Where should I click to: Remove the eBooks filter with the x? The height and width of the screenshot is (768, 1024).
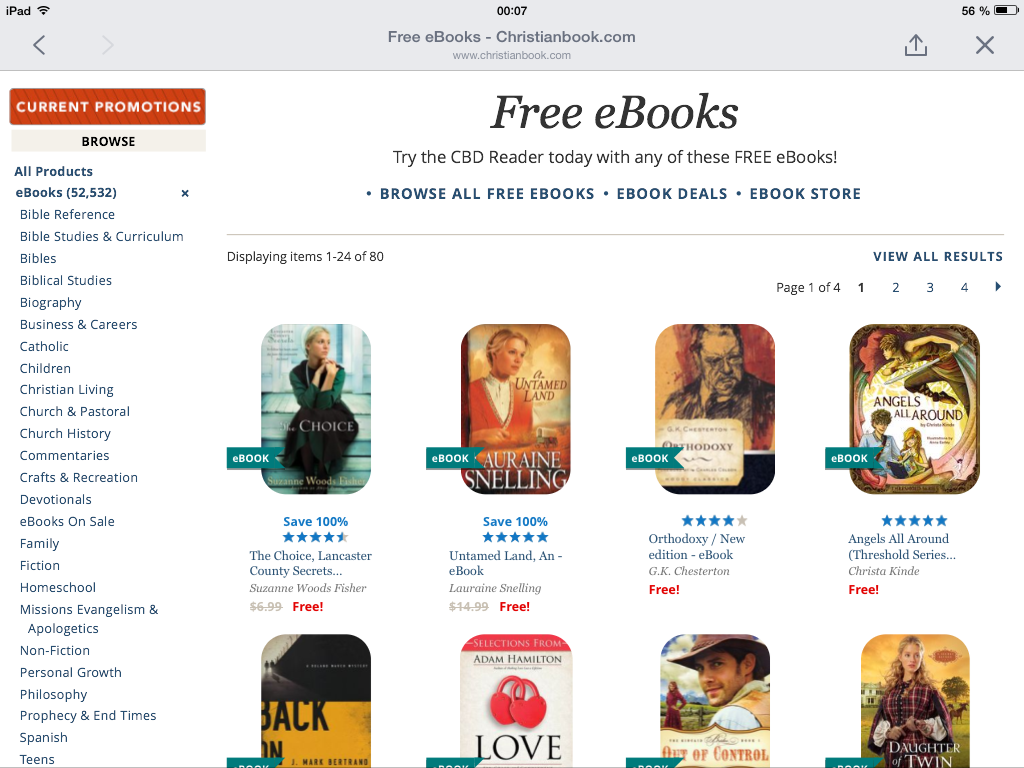[x=185, y=193]
